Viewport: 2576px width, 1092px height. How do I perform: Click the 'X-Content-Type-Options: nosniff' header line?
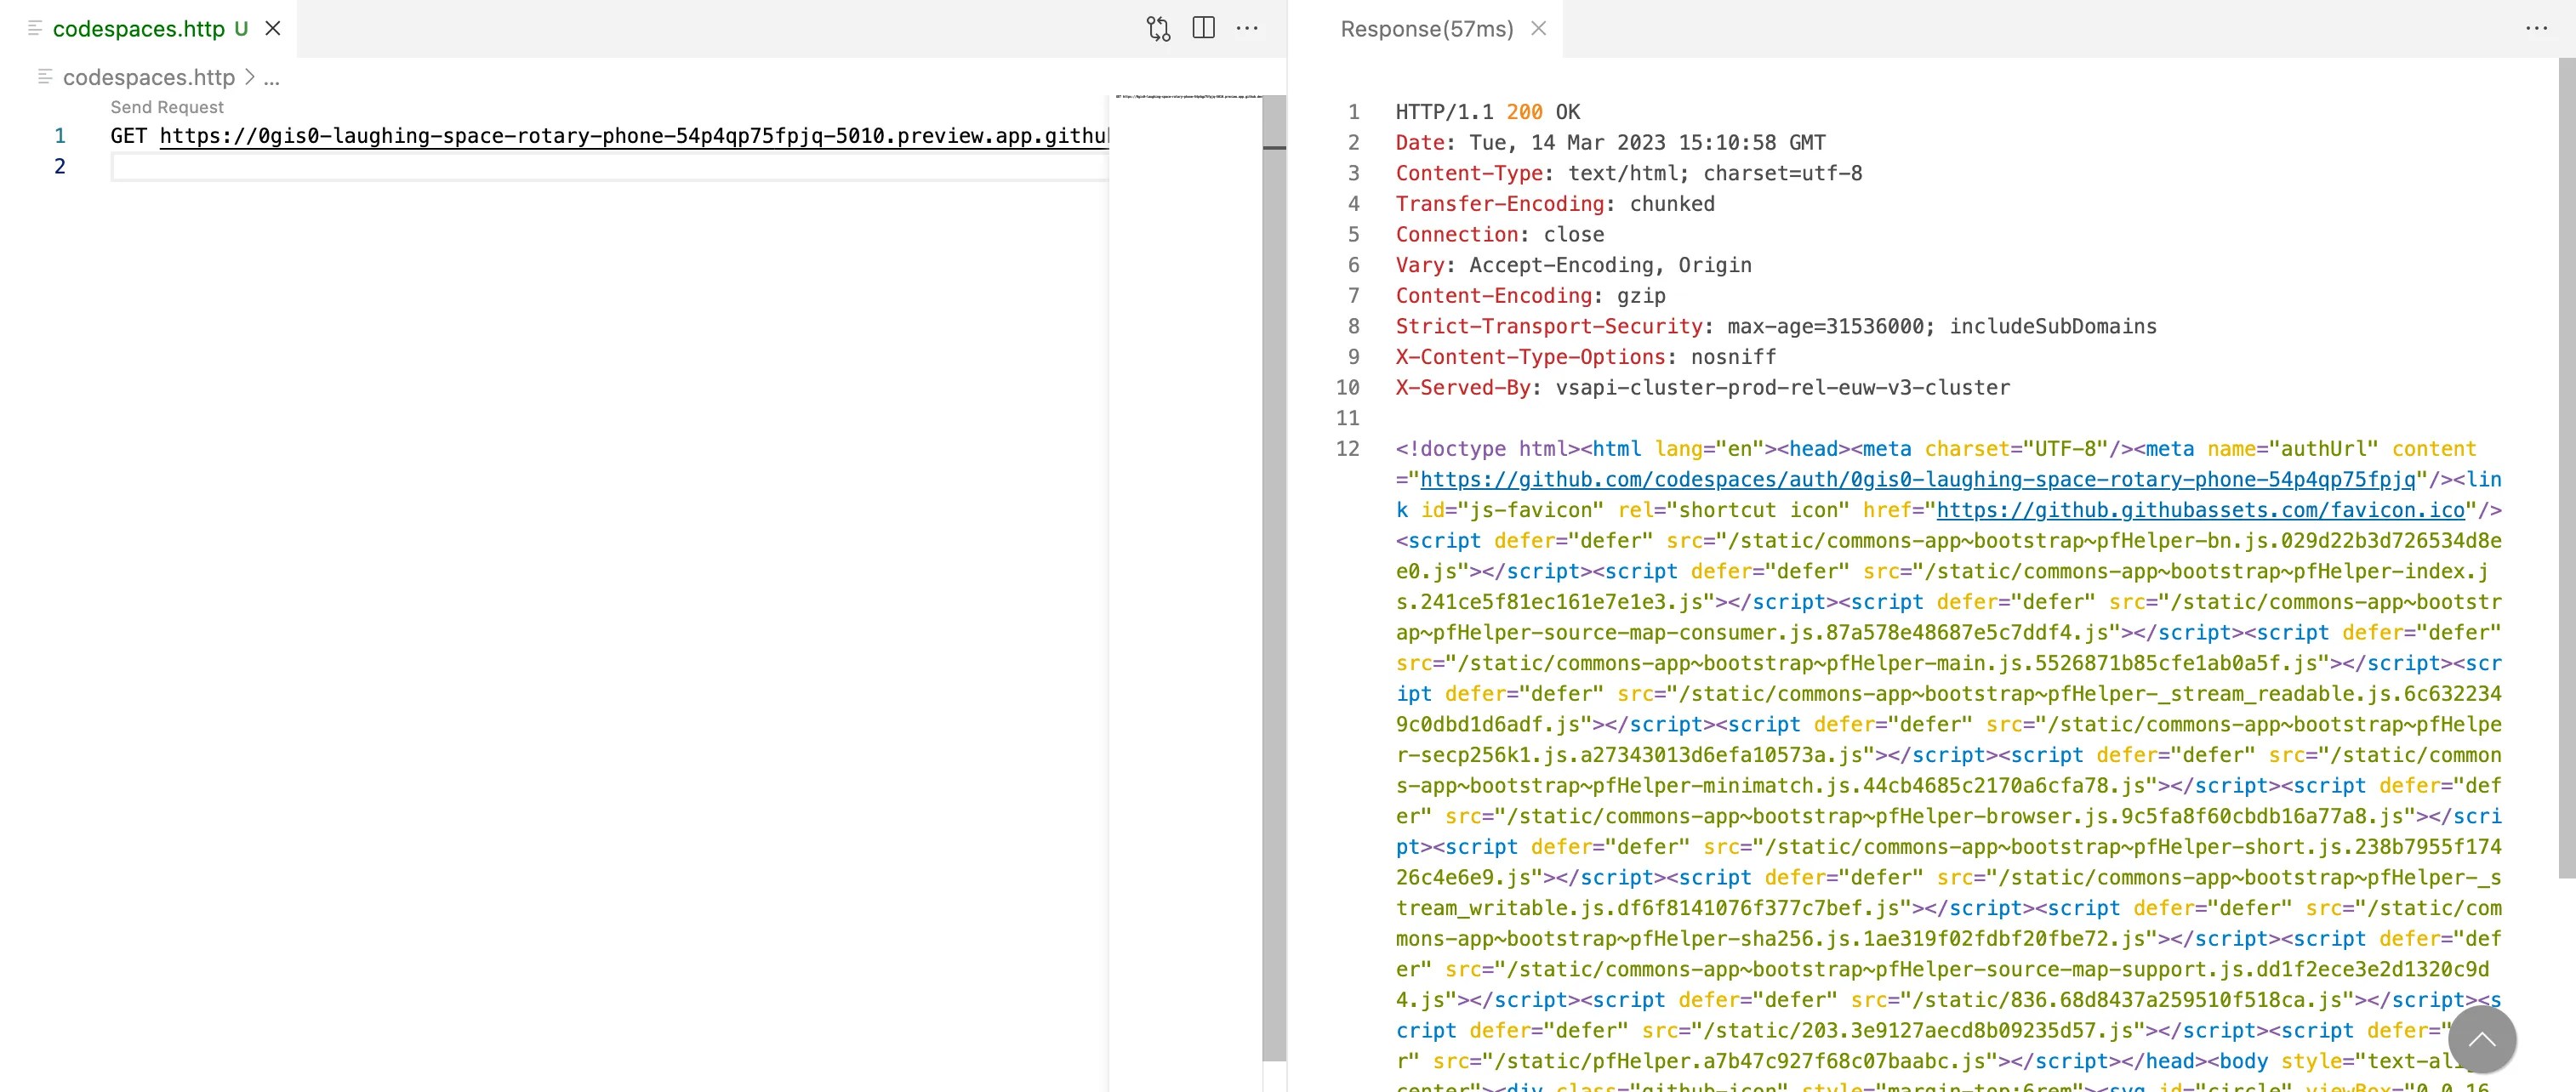pyautogui.click(x=1586, y=357)
